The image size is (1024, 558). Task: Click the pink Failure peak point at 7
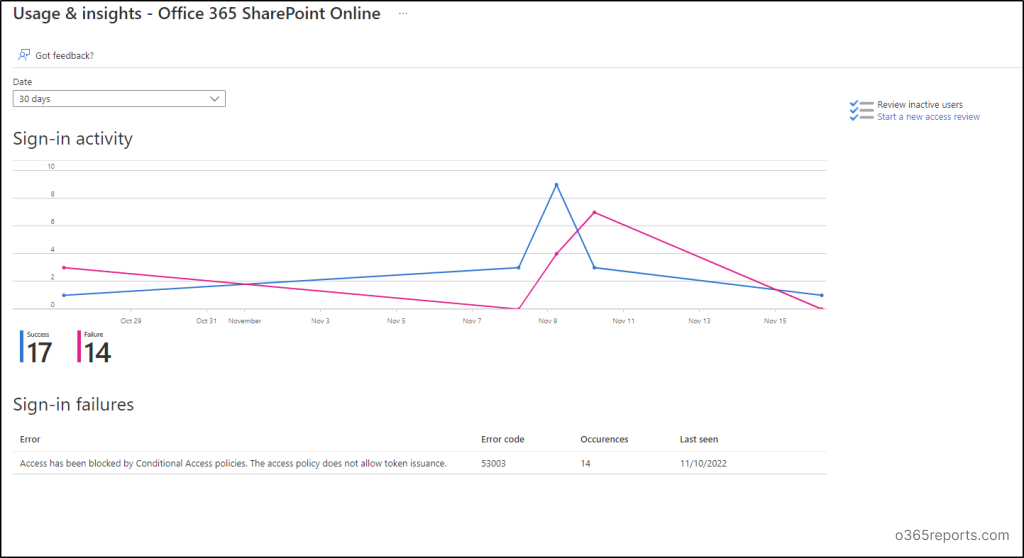point(594,212)
